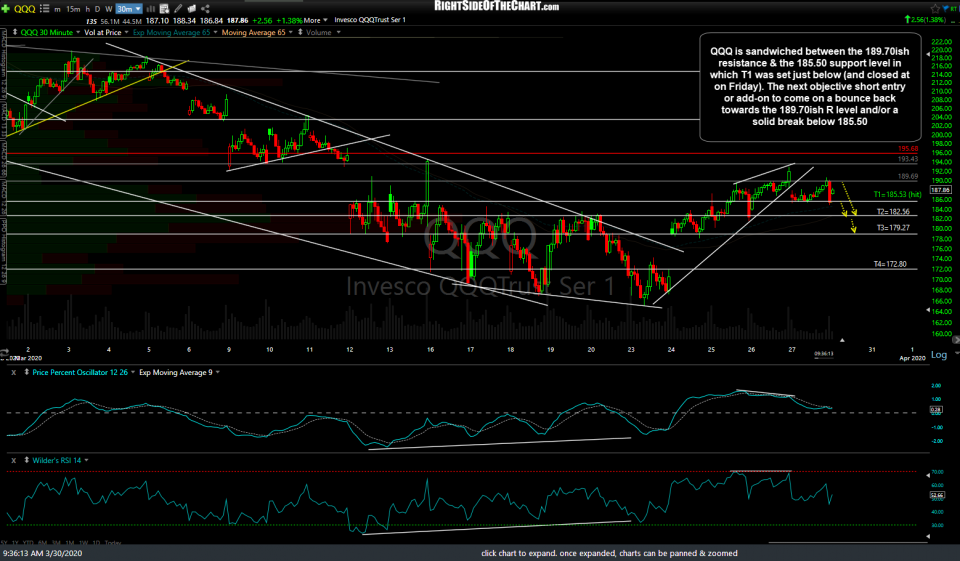
Task: Open the list menu icon beside QQQ
Action: coord(44,9)
